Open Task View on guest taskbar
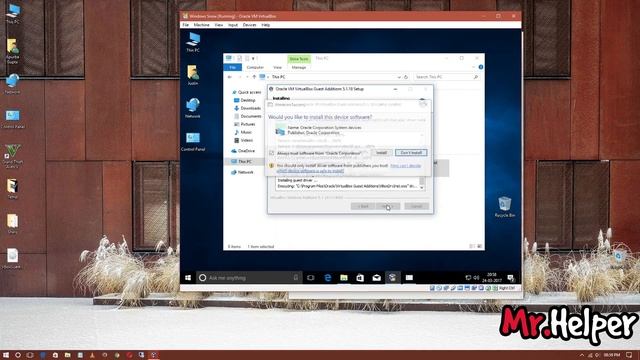The image size is (640, 360). click(311, 278)
